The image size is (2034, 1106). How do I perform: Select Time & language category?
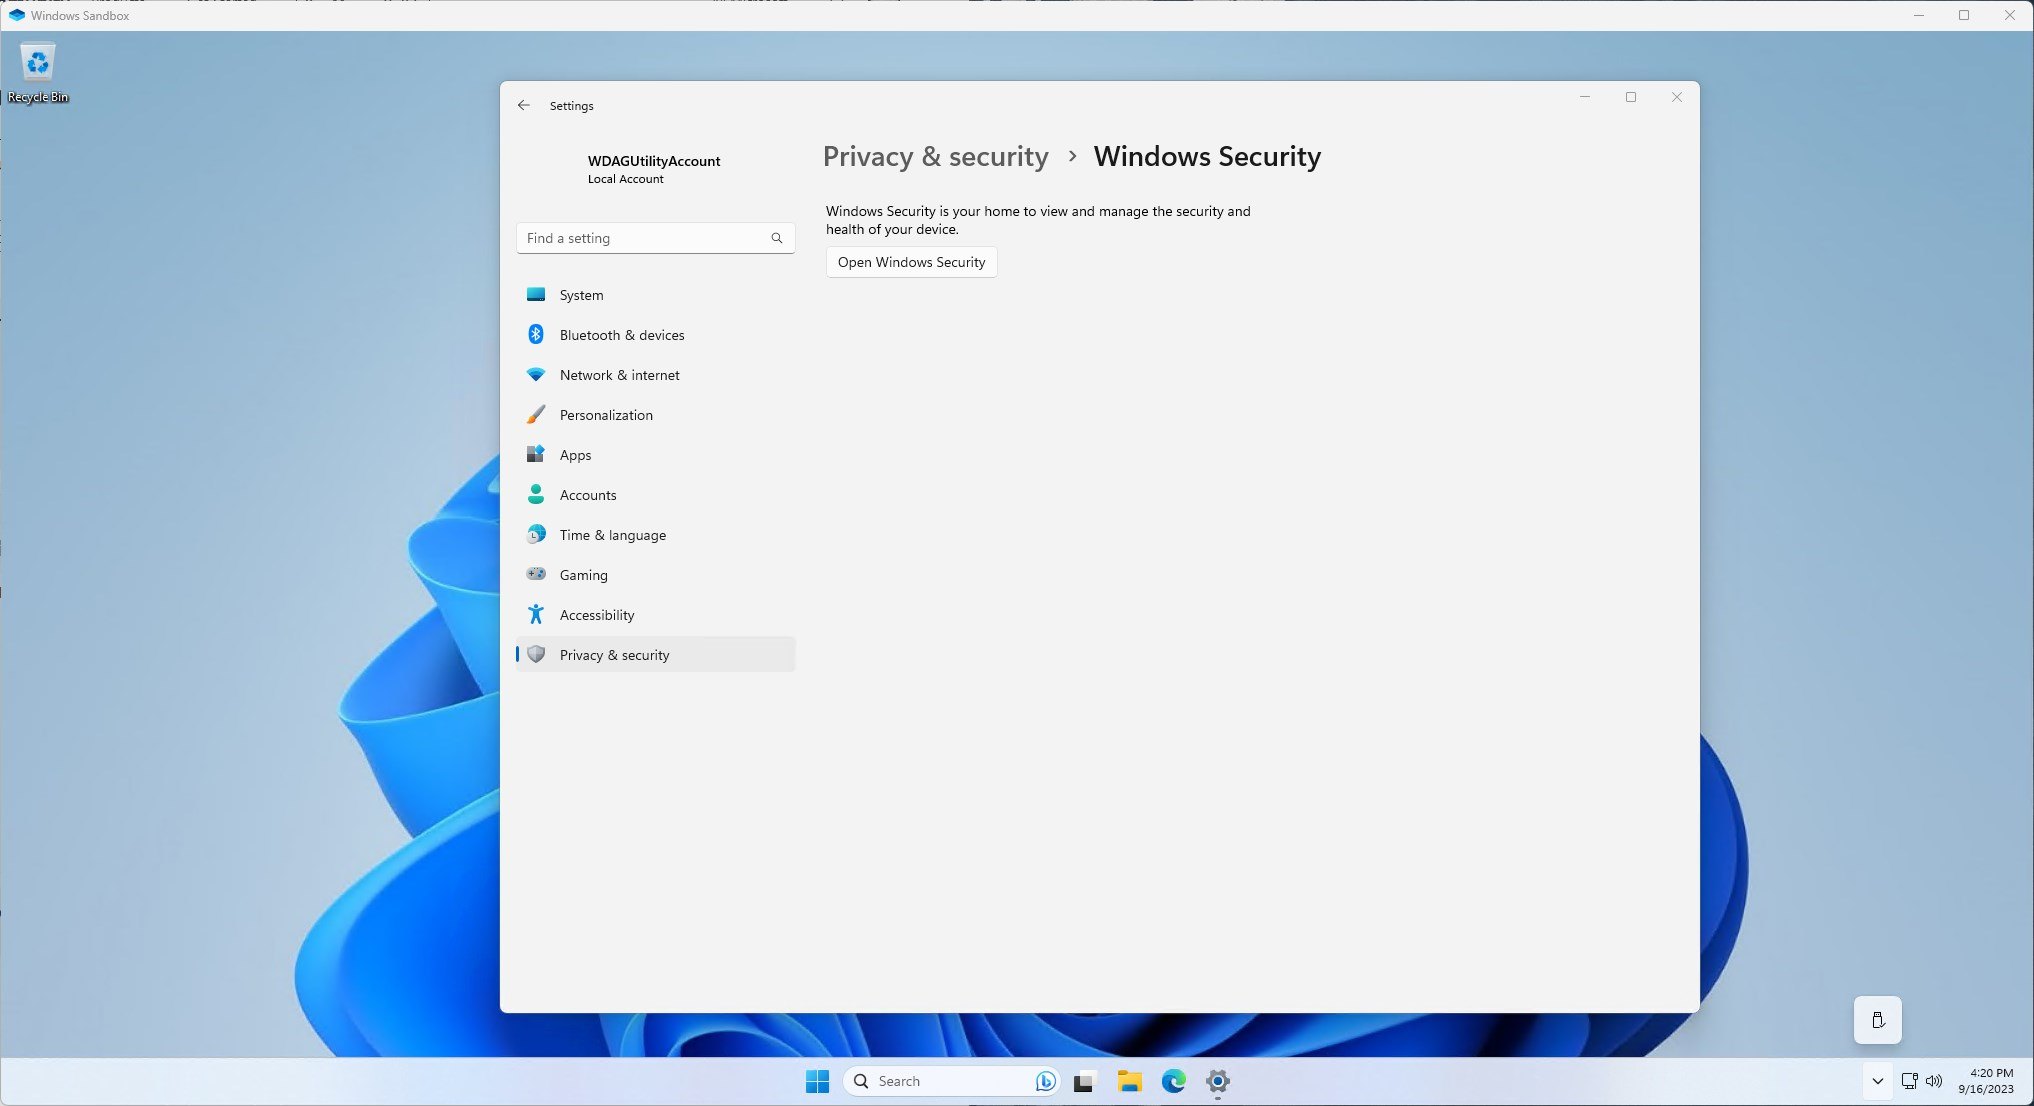656,535
